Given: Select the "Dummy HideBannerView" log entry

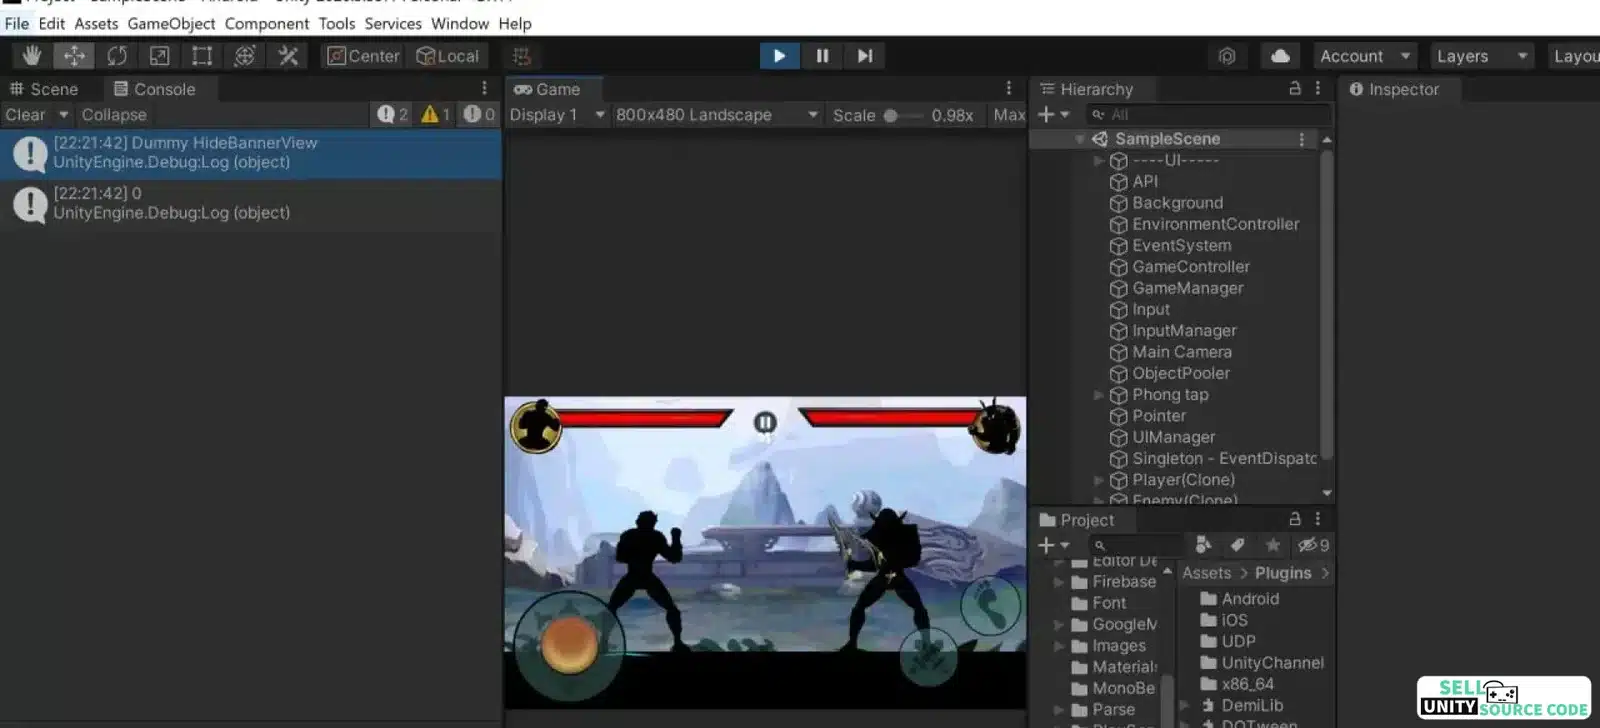Looking at the screenshot, I should 251,153.
